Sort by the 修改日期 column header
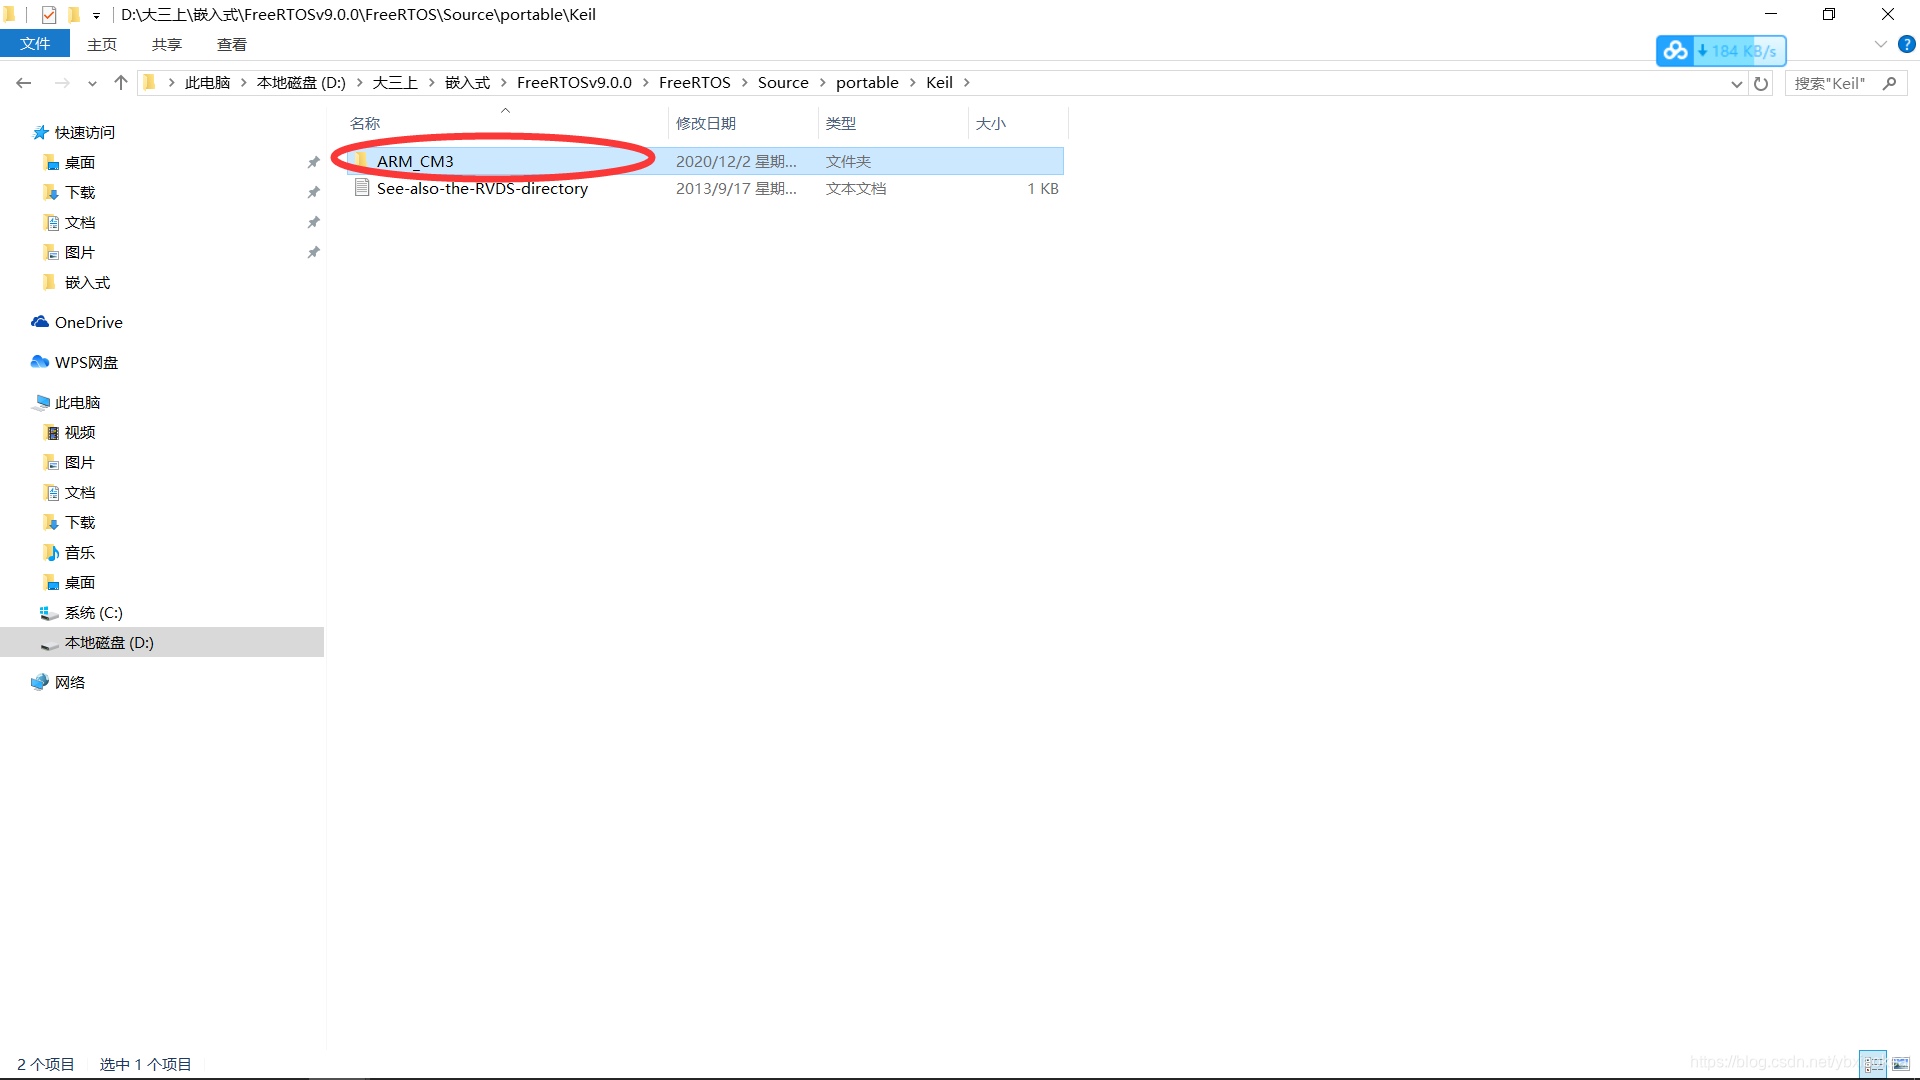Screen dimensions: 1920x1080 click(x=706, y=123)
